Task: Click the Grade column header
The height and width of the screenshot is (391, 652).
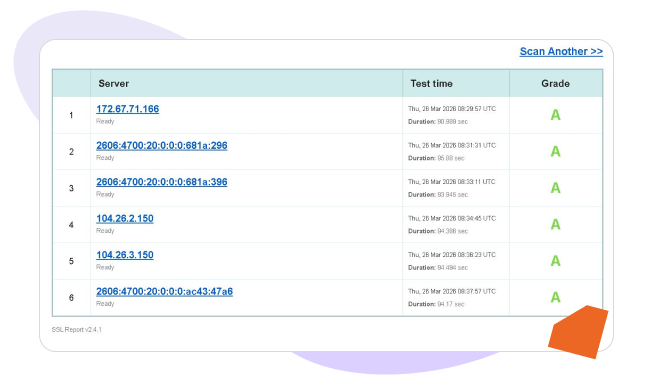Action: [x=555, y=84]
